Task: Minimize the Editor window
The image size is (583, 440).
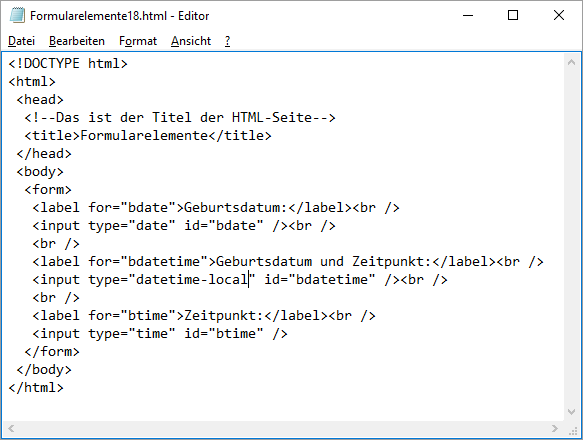Action: point(468,16)
